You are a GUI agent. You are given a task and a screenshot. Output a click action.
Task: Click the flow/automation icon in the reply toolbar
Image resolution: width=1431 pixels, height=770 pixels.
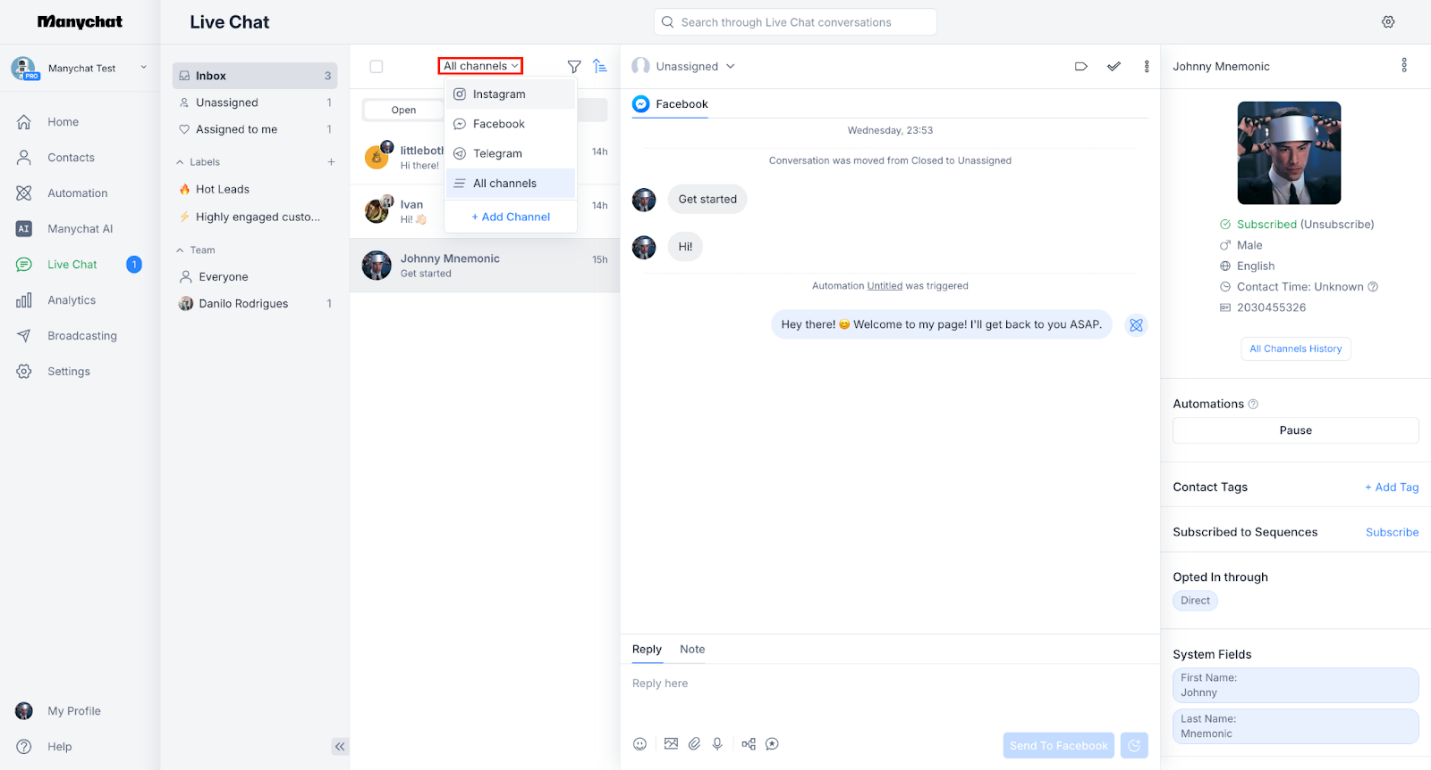748,744
